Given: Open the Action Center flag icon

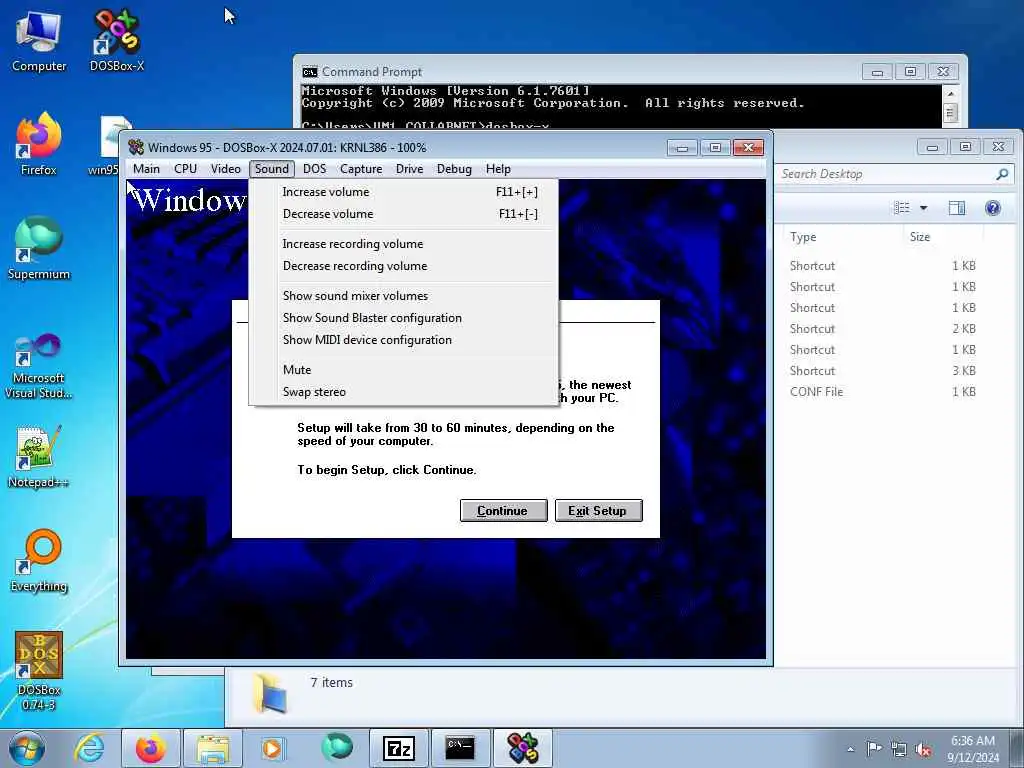Looking at the screenshot, I should click(874, 749).
